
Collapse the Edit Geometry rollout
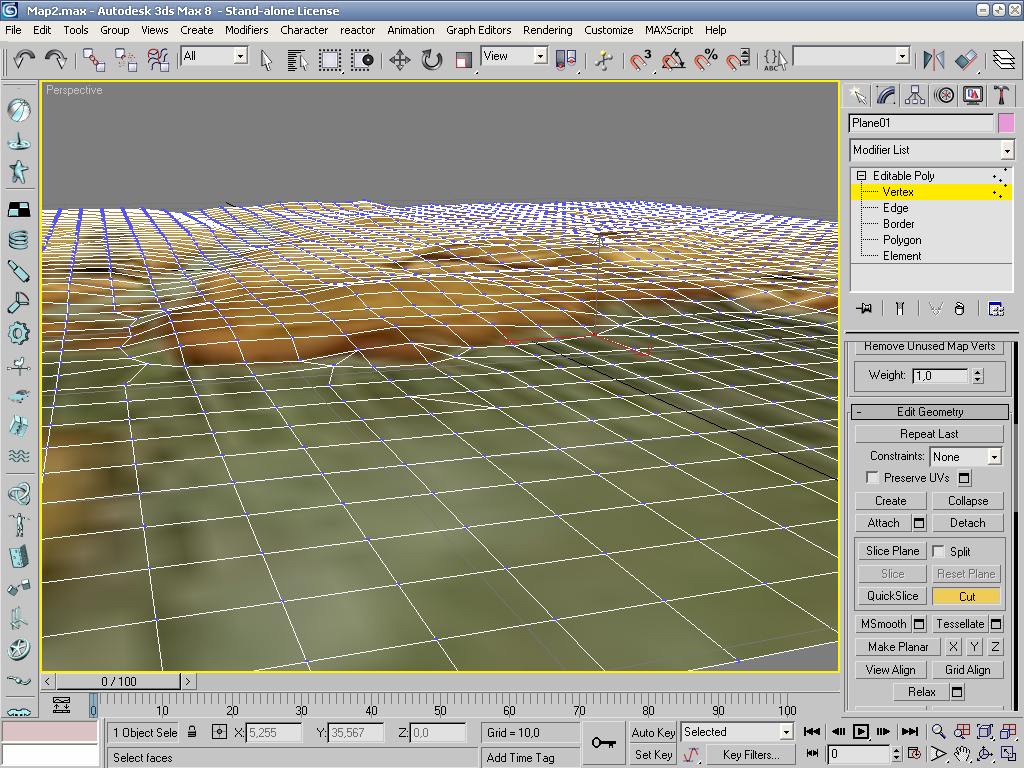pyautogui.click(x=930, y=411)
